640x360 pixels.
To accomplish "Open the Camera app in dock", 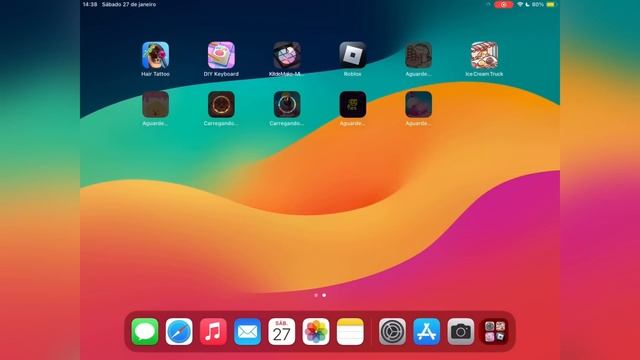I will [x=461, y=331].
